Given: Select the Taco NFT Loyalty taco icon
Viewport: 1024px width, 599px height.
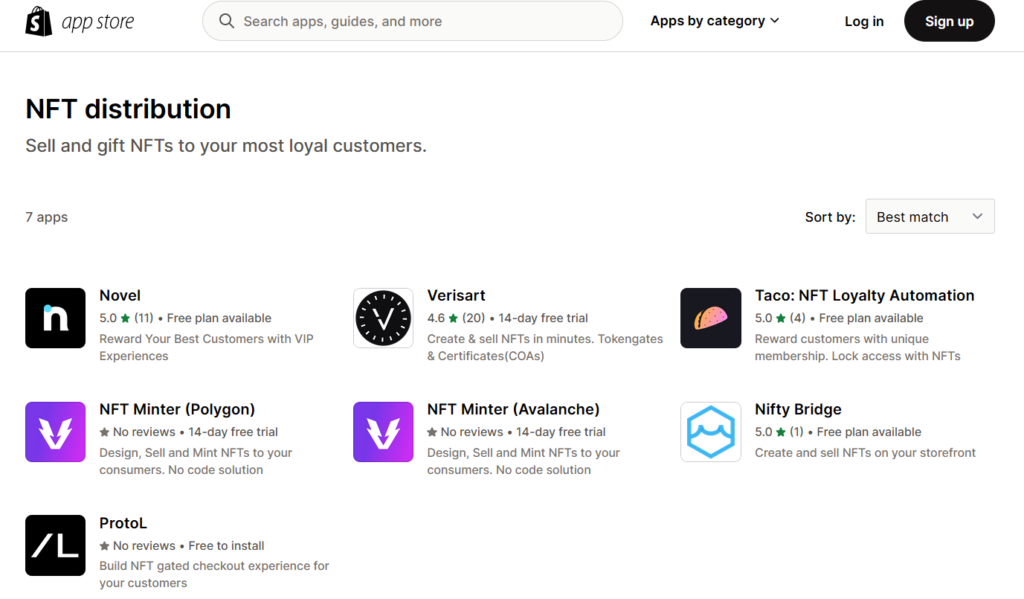Looking at the screenshot, I should coord(711,318).
